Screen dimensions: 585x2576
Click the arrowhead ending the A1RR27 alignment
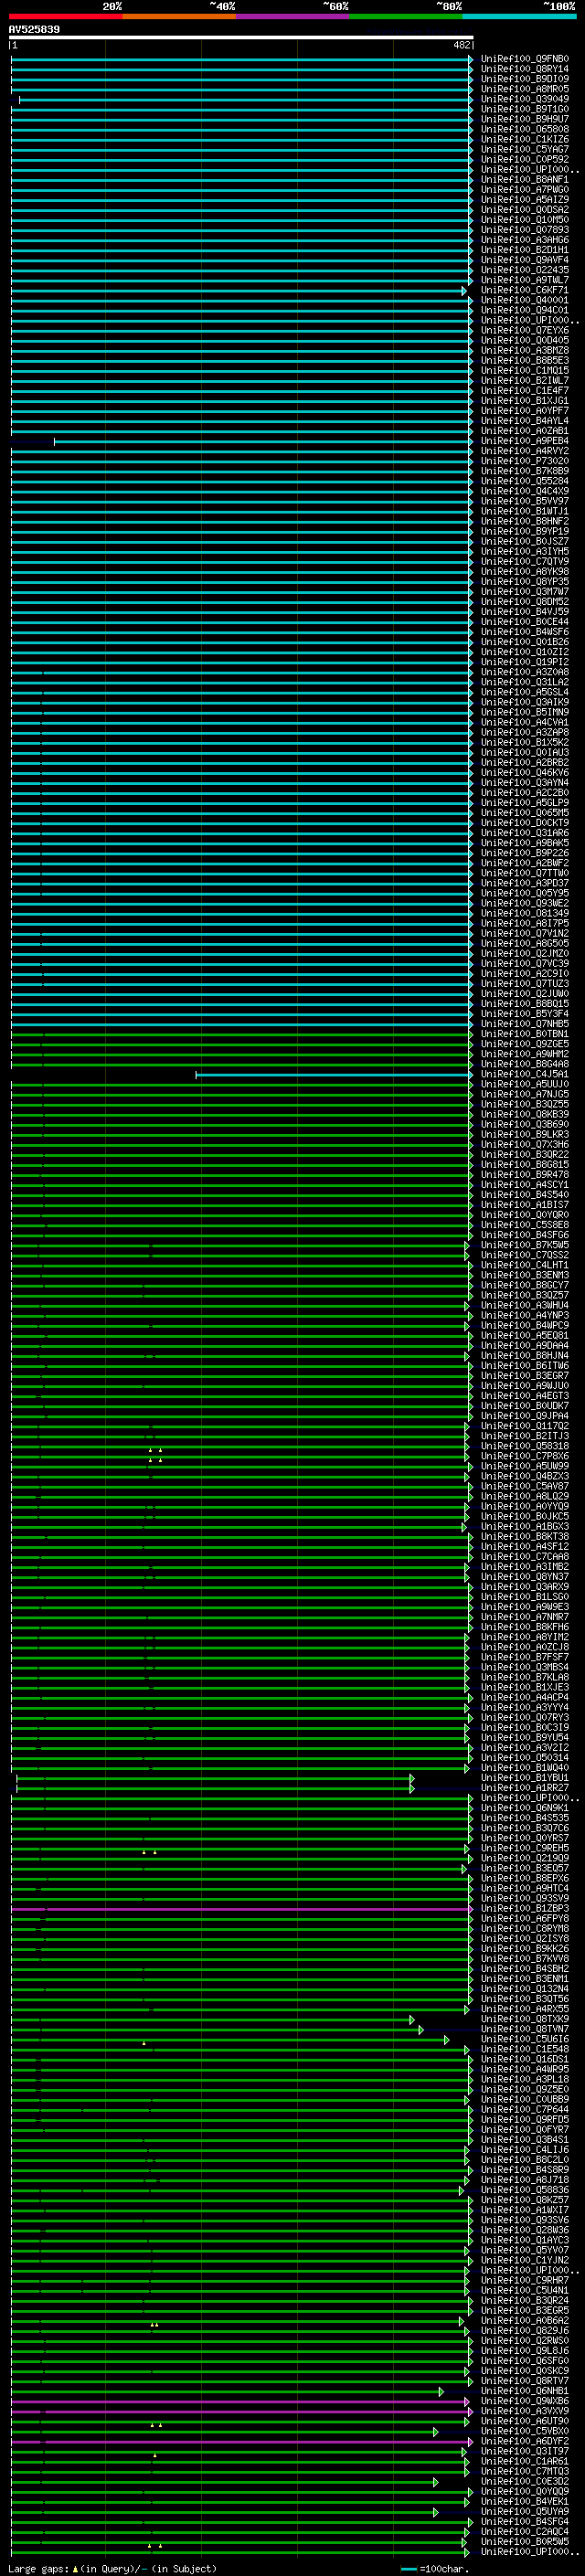coord(412,1788)
